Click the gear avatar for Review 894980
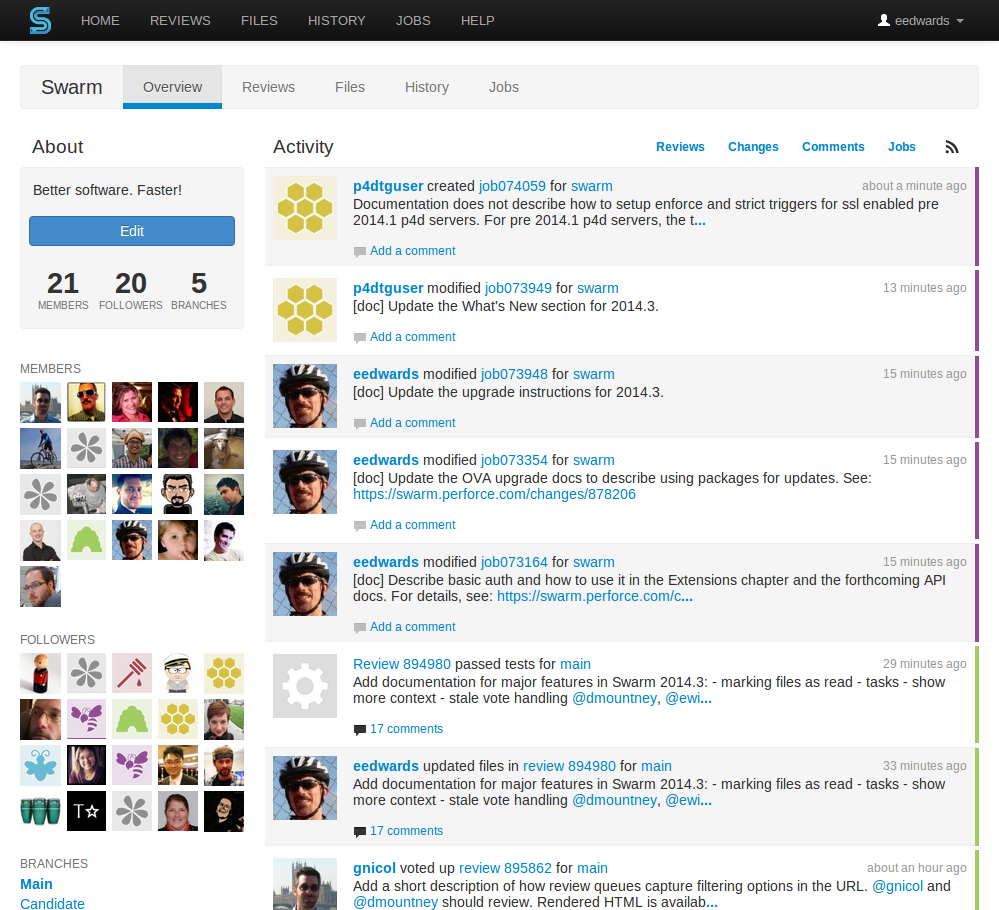Image resolution: width=999 pixels, height=910 pixels. (x=305, y=686)
